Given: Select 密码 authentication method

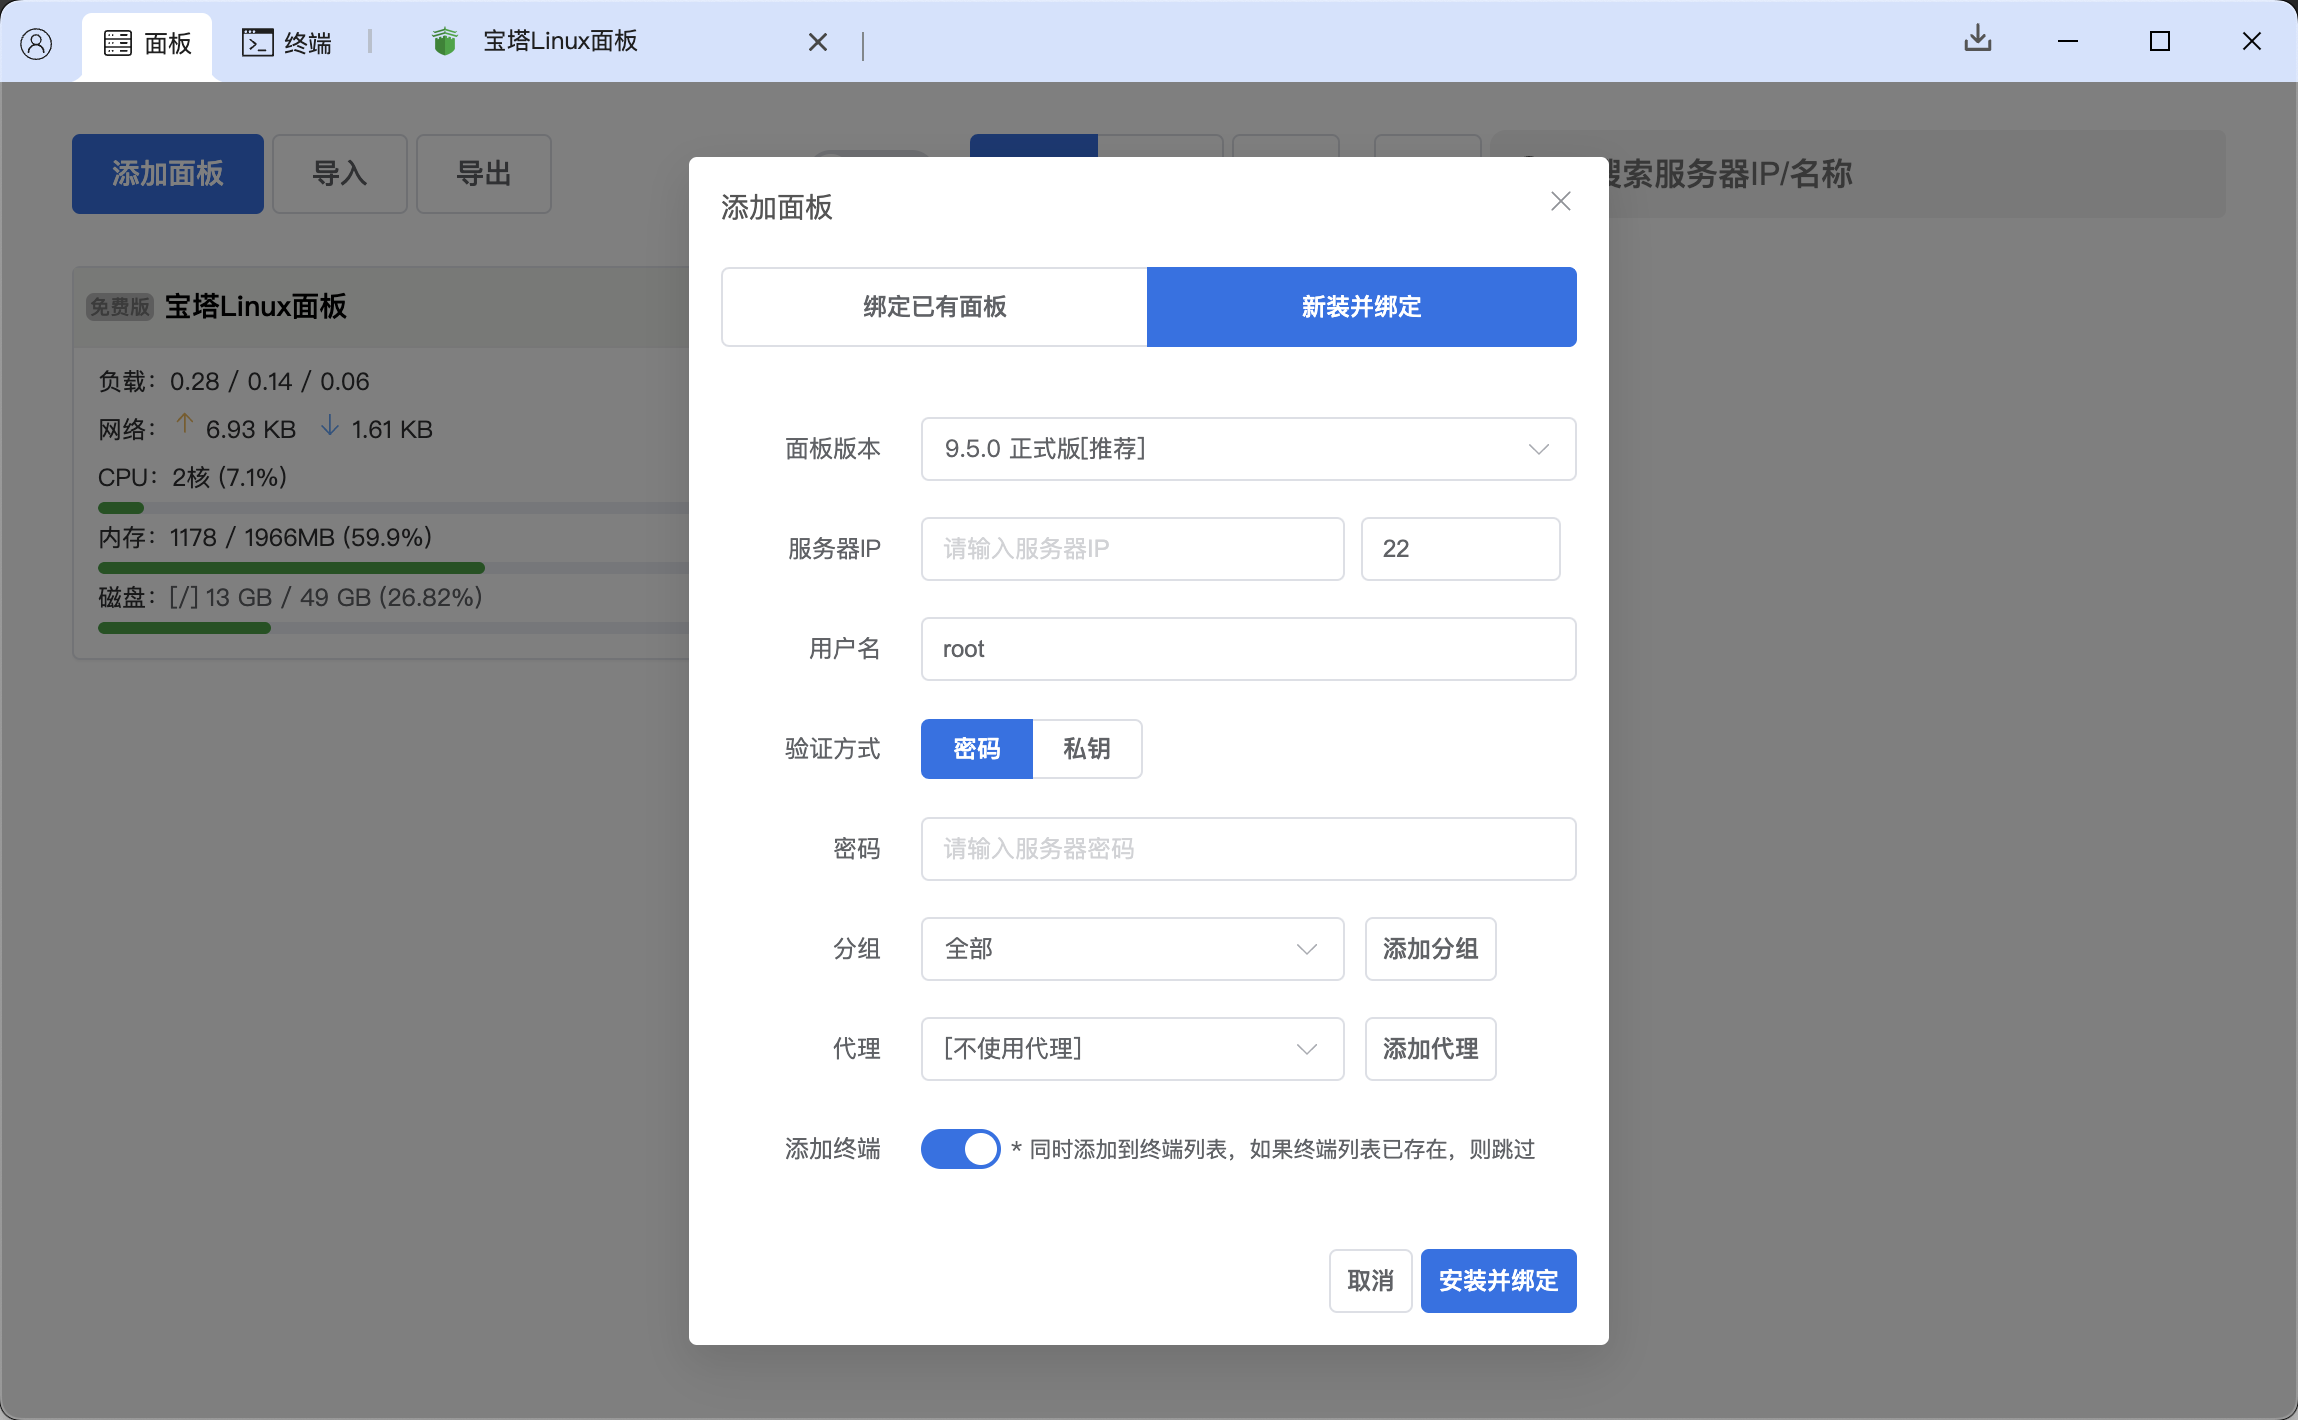Looking at the screenshot, I should tap(975, 749).
